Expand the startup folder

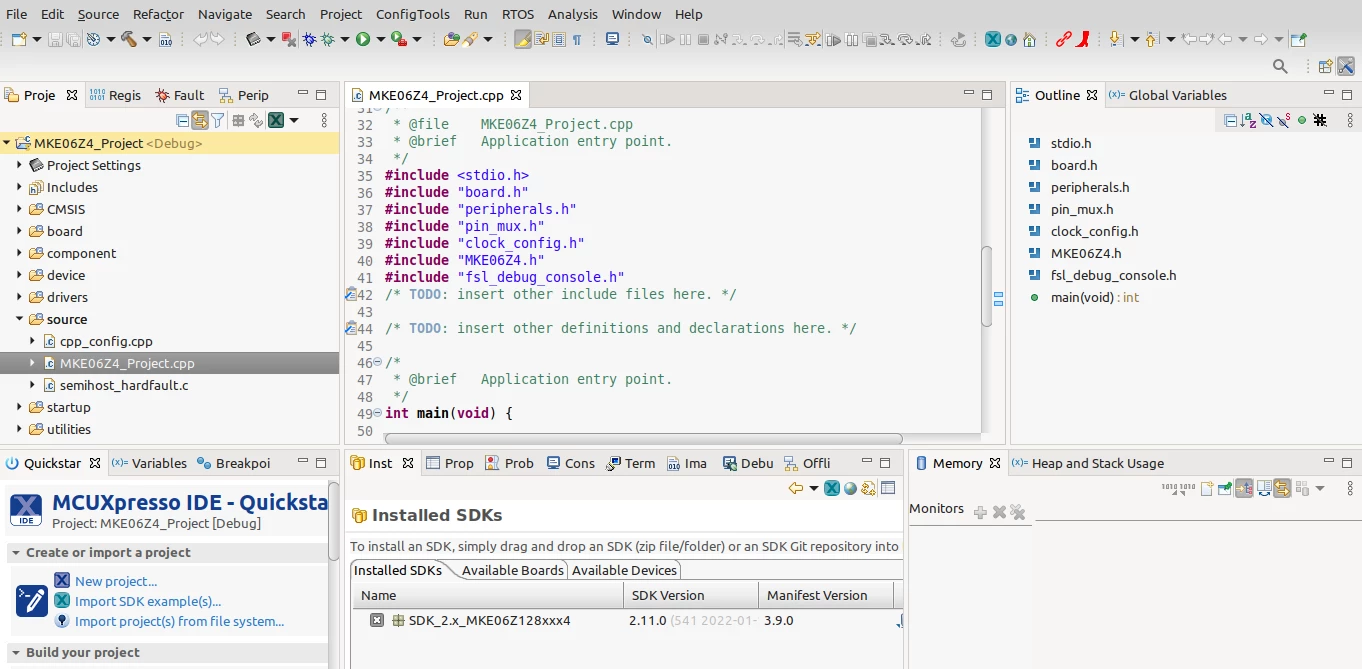(19, 407)
